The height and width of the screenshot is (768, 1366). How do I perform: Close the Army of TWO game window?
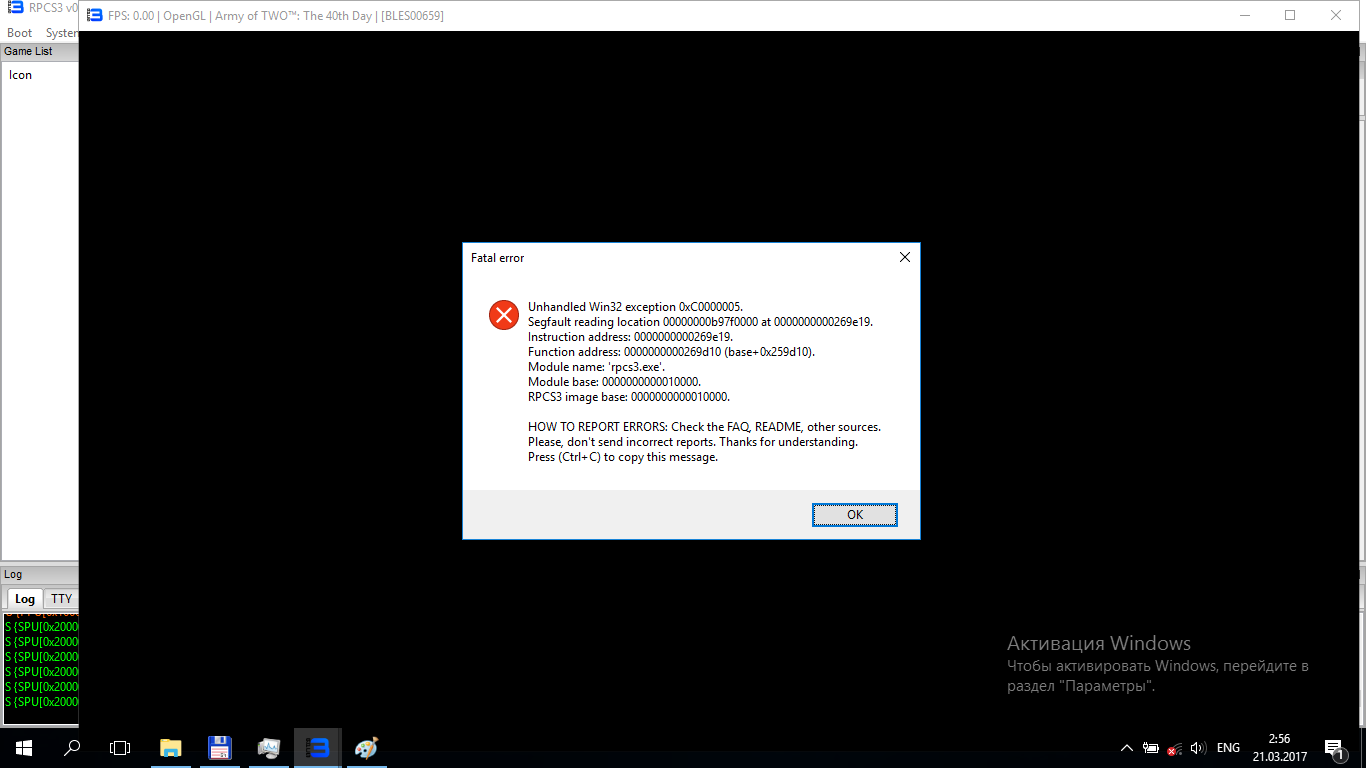tap(1336, 16)
